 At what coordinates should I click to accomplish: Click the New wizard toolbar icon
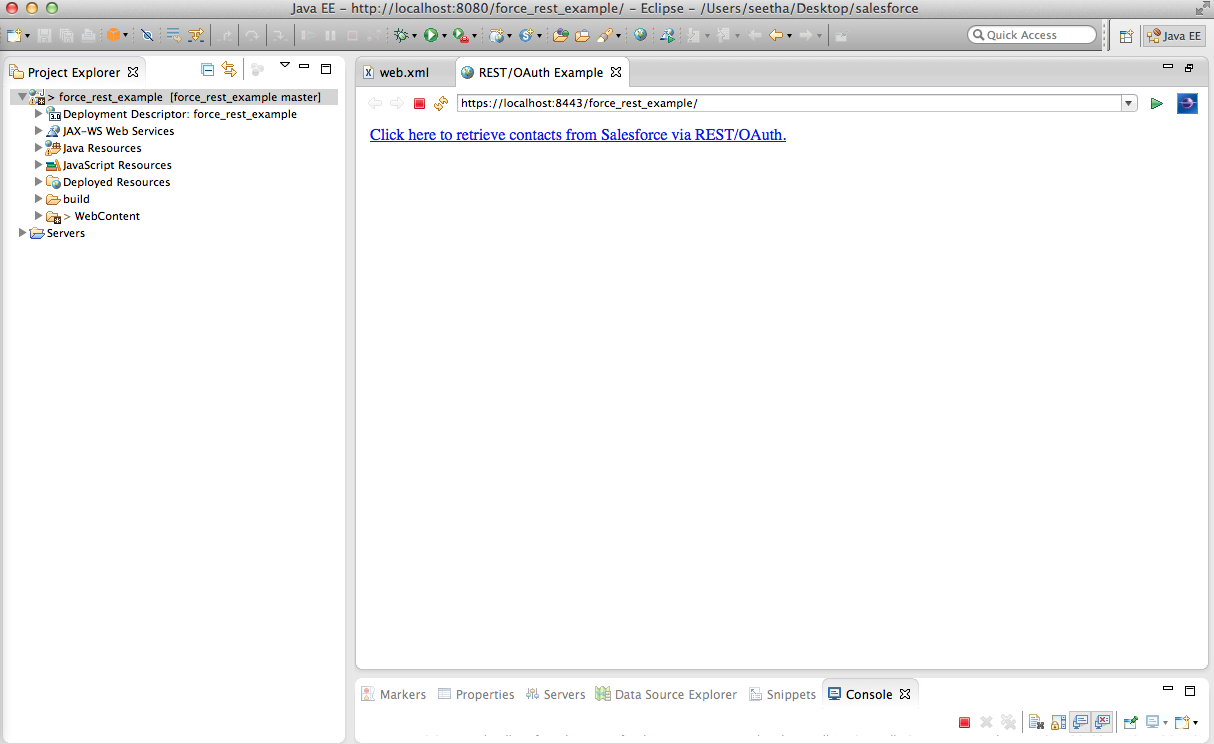[x=13, y=35]
